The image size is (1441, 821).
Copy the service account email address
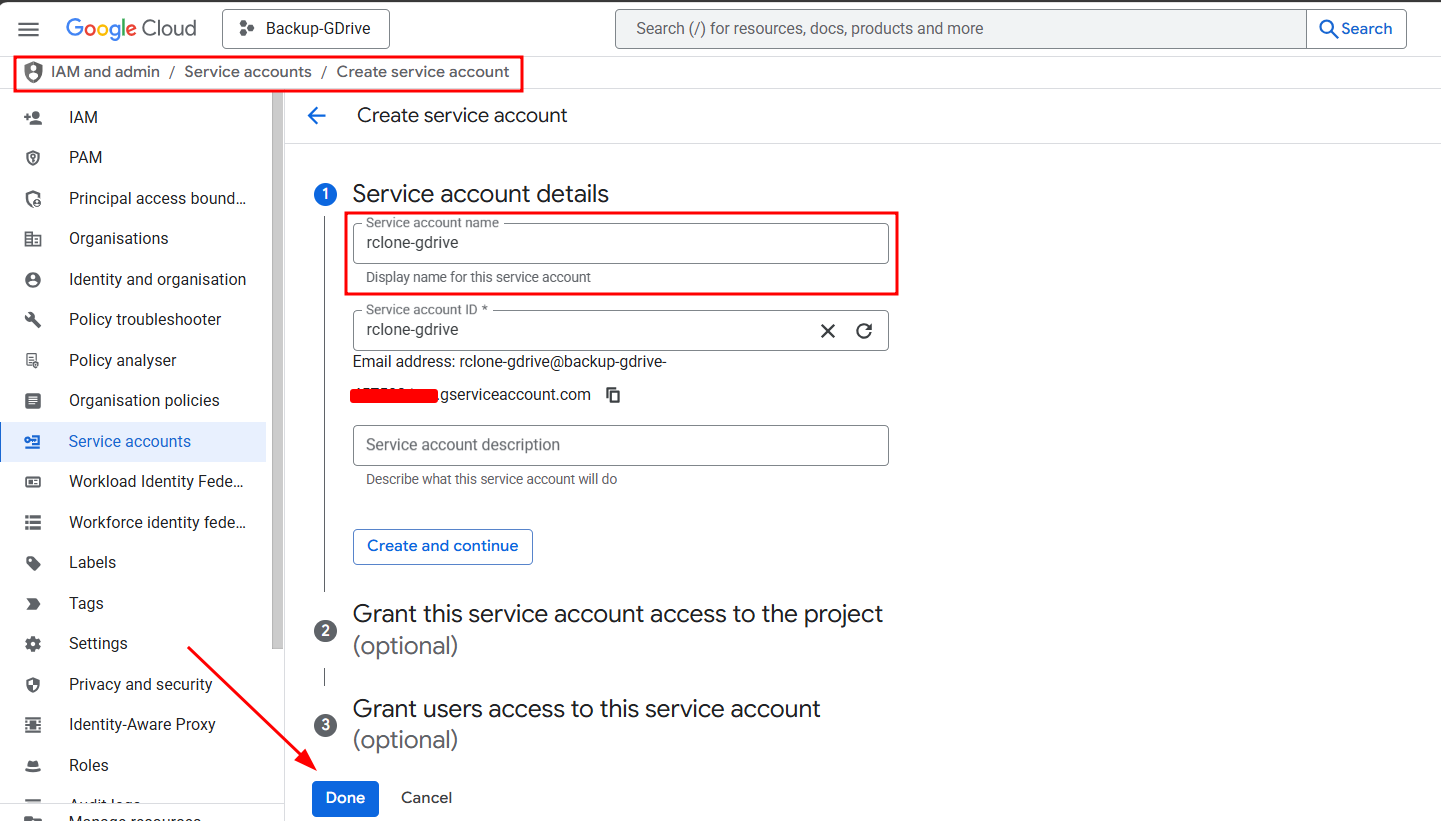pyautogui.click(x=613, y=395)
